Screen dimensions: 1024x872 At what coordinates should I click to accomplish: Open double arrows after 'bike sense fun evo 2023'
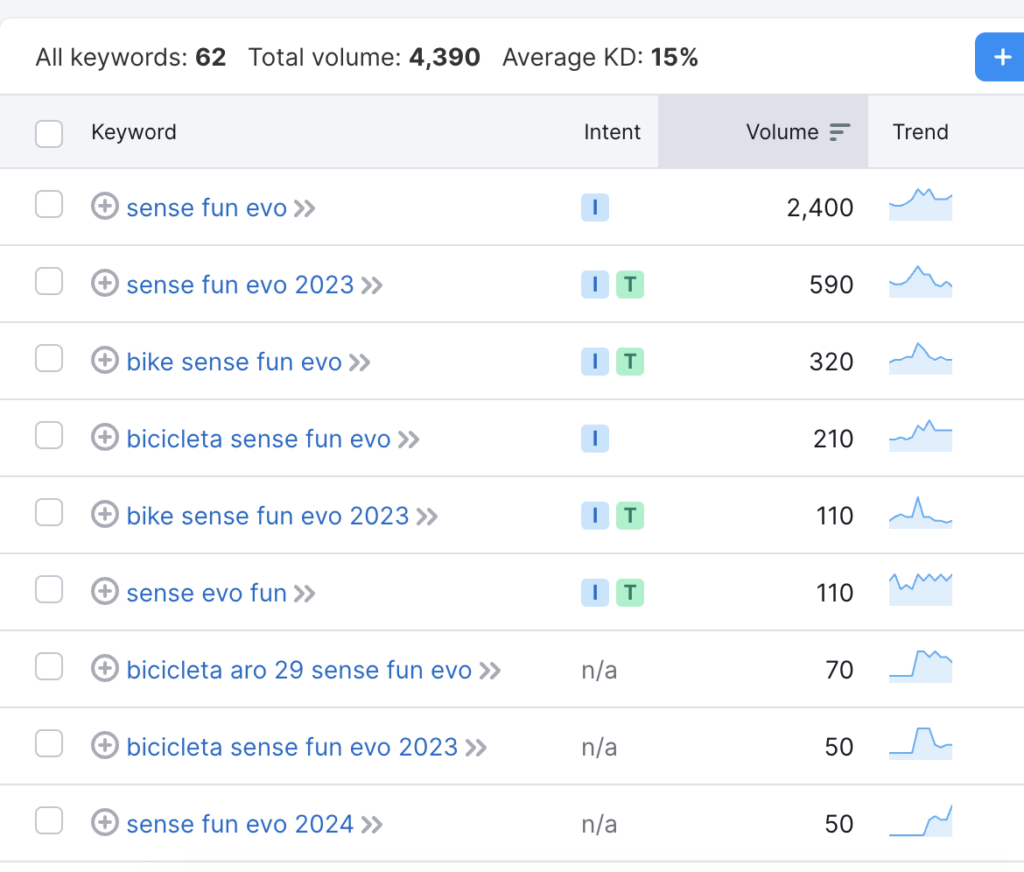[427, 517]
